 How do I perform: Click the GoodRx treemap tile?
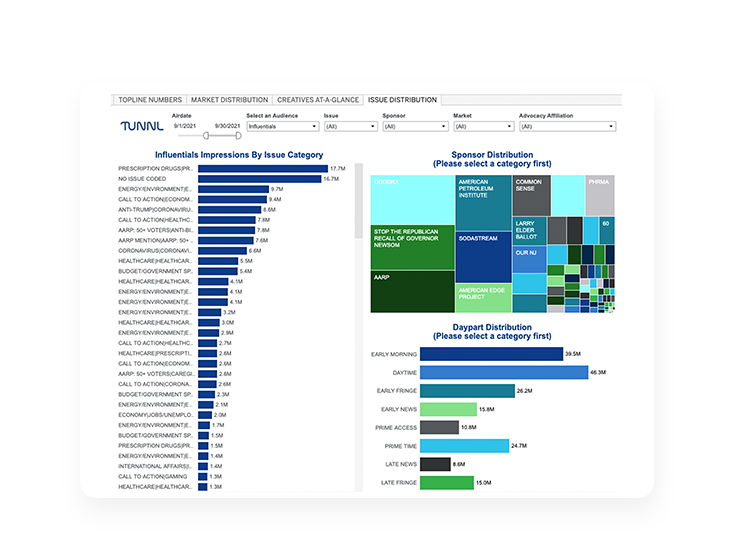pos(412,200)
